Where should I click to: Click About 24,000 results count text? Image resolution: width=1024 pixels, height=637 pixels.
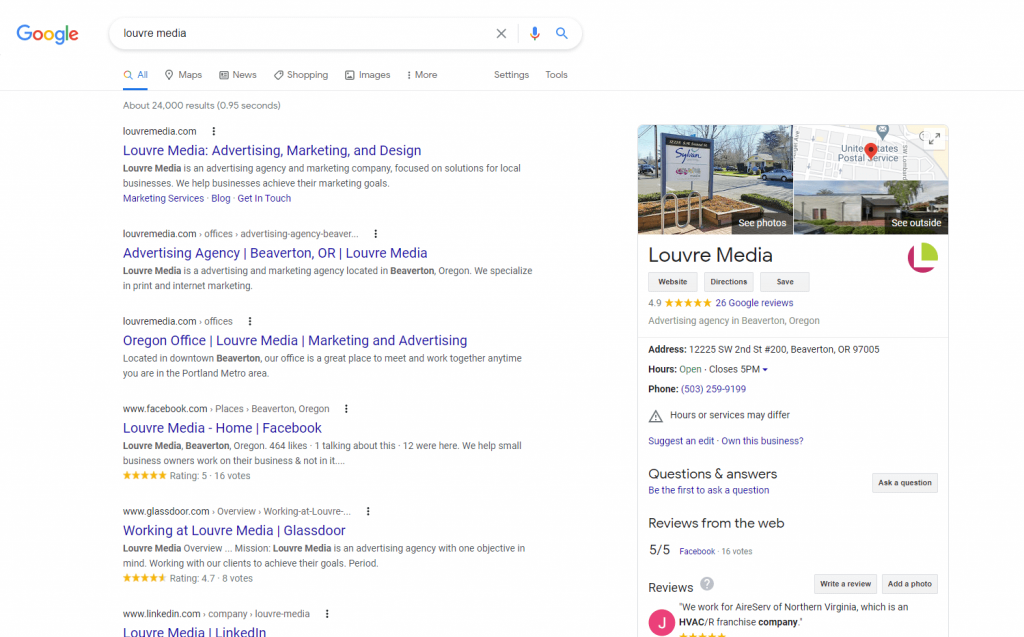coord(201,106)
